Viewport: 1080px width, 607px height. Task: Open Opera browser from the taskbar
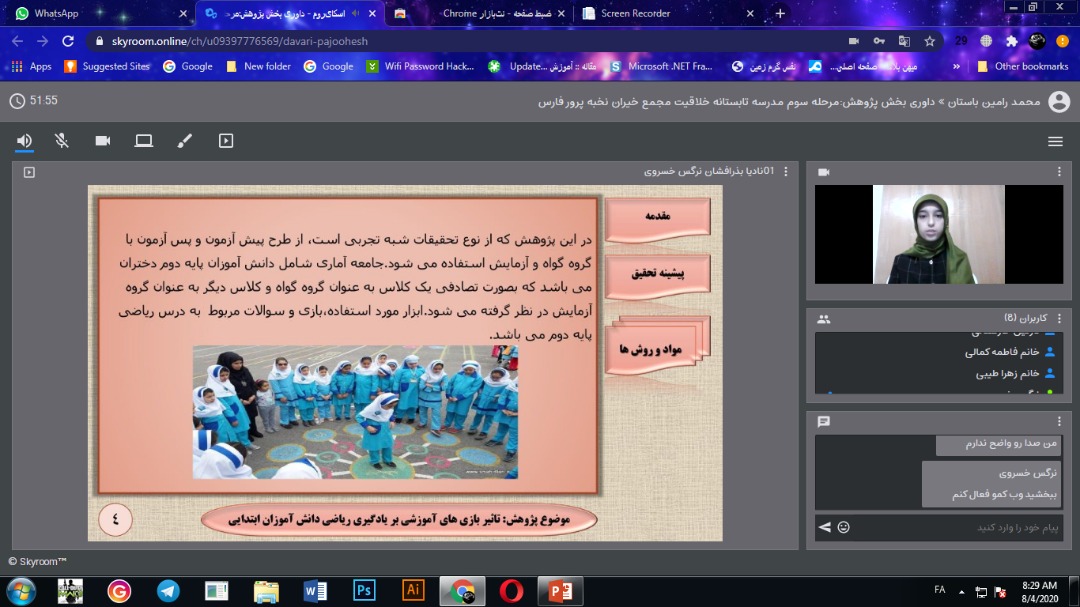coord(511,591)
